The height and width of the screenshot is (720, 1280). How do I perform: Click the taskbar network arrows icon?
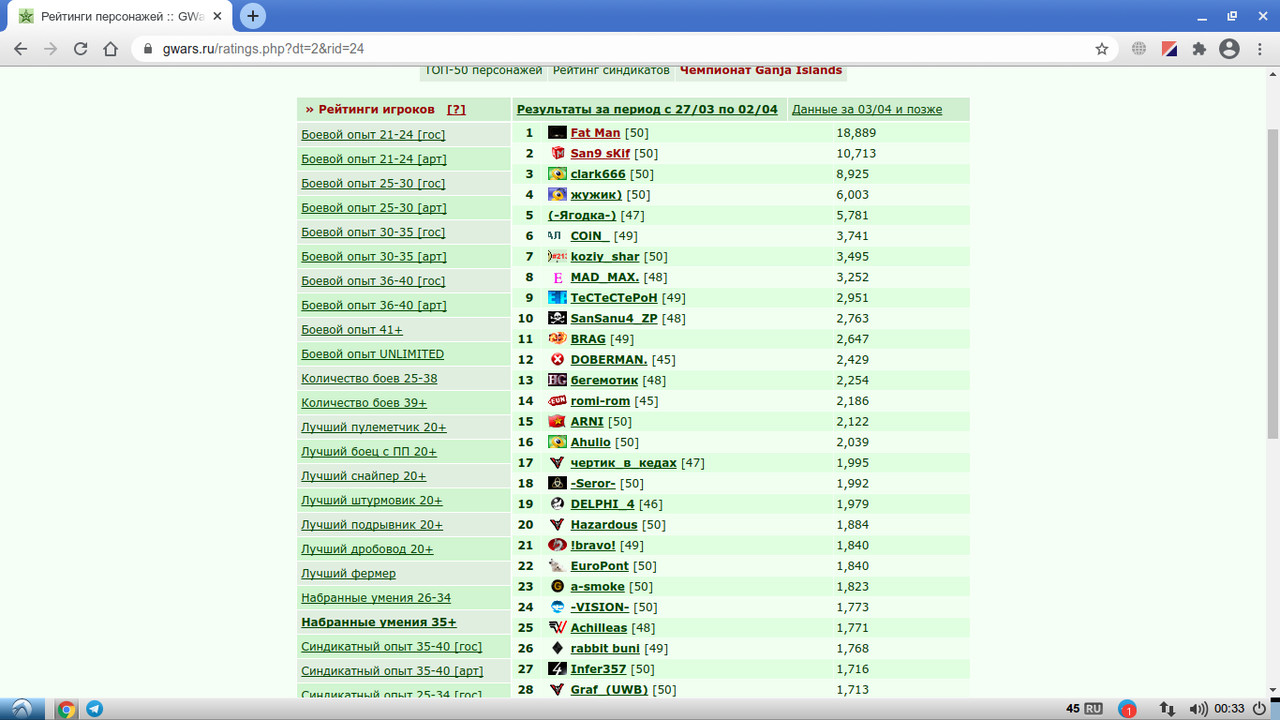click(1166, 709)
